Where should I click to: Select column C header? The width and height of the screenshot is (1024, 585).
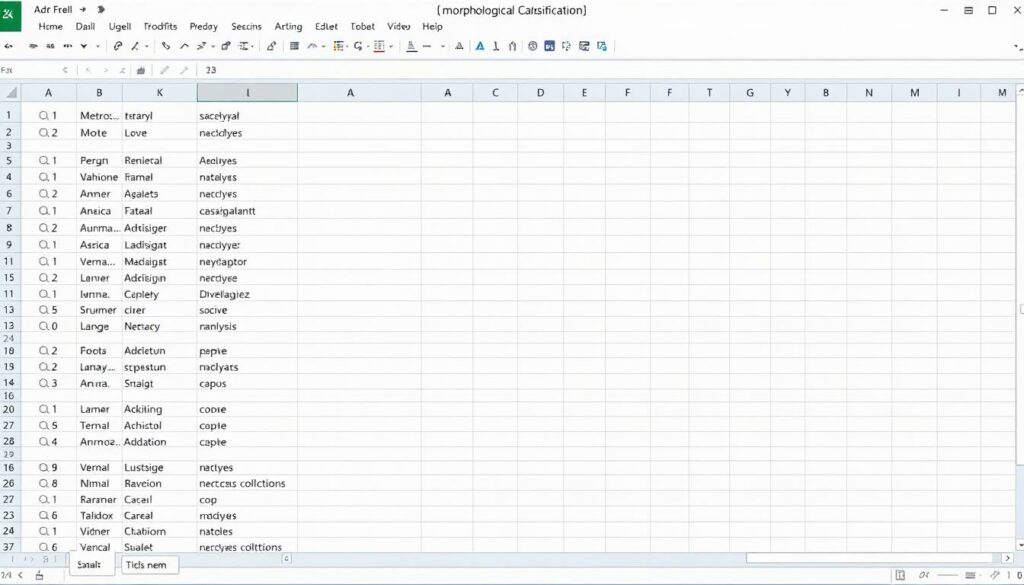click(495, 93)
